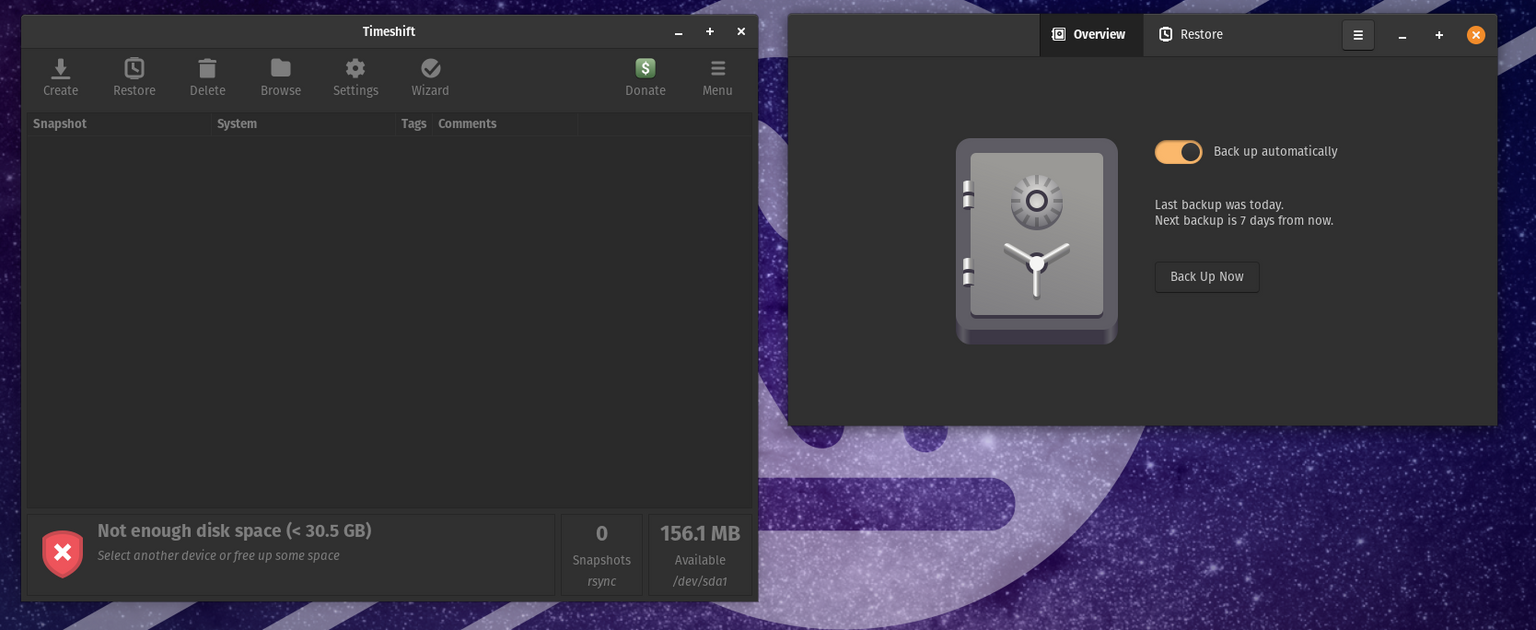This screenshot has height=630, width=1536.
Task: Open the Browse folder icon
Action: click(x=280, y=69)
